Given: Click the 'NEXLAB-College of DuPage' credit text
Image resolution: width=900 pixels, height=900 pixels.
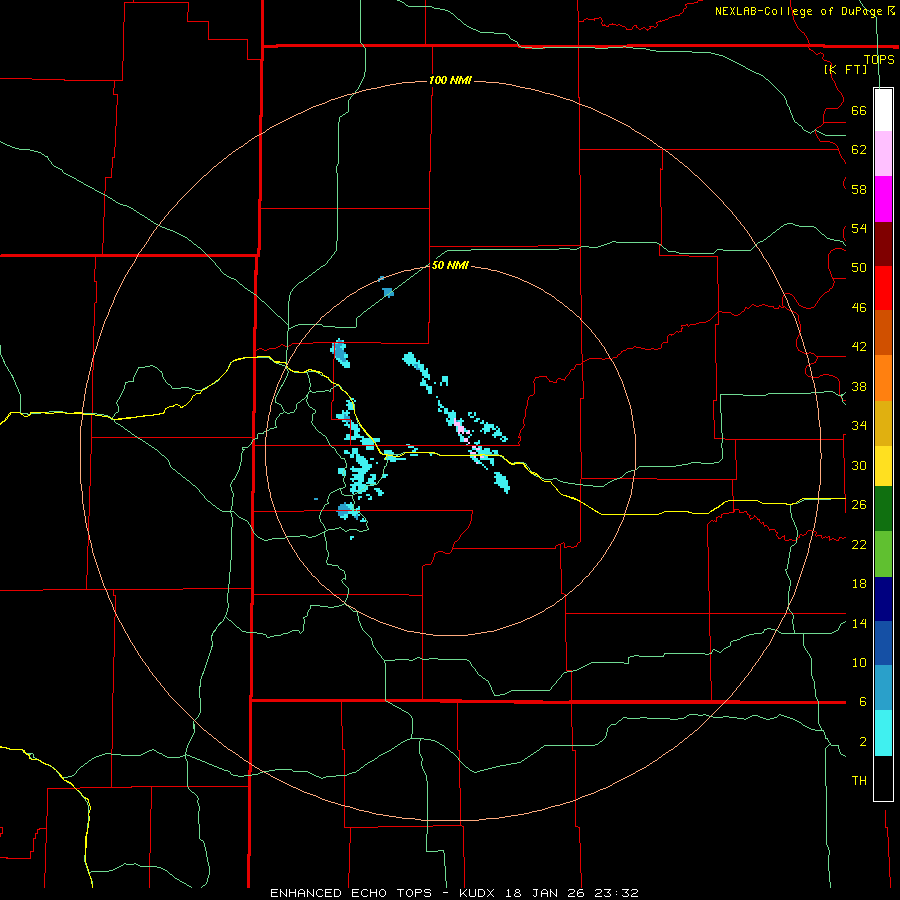Looking at the screenshot, I should 798,11.
